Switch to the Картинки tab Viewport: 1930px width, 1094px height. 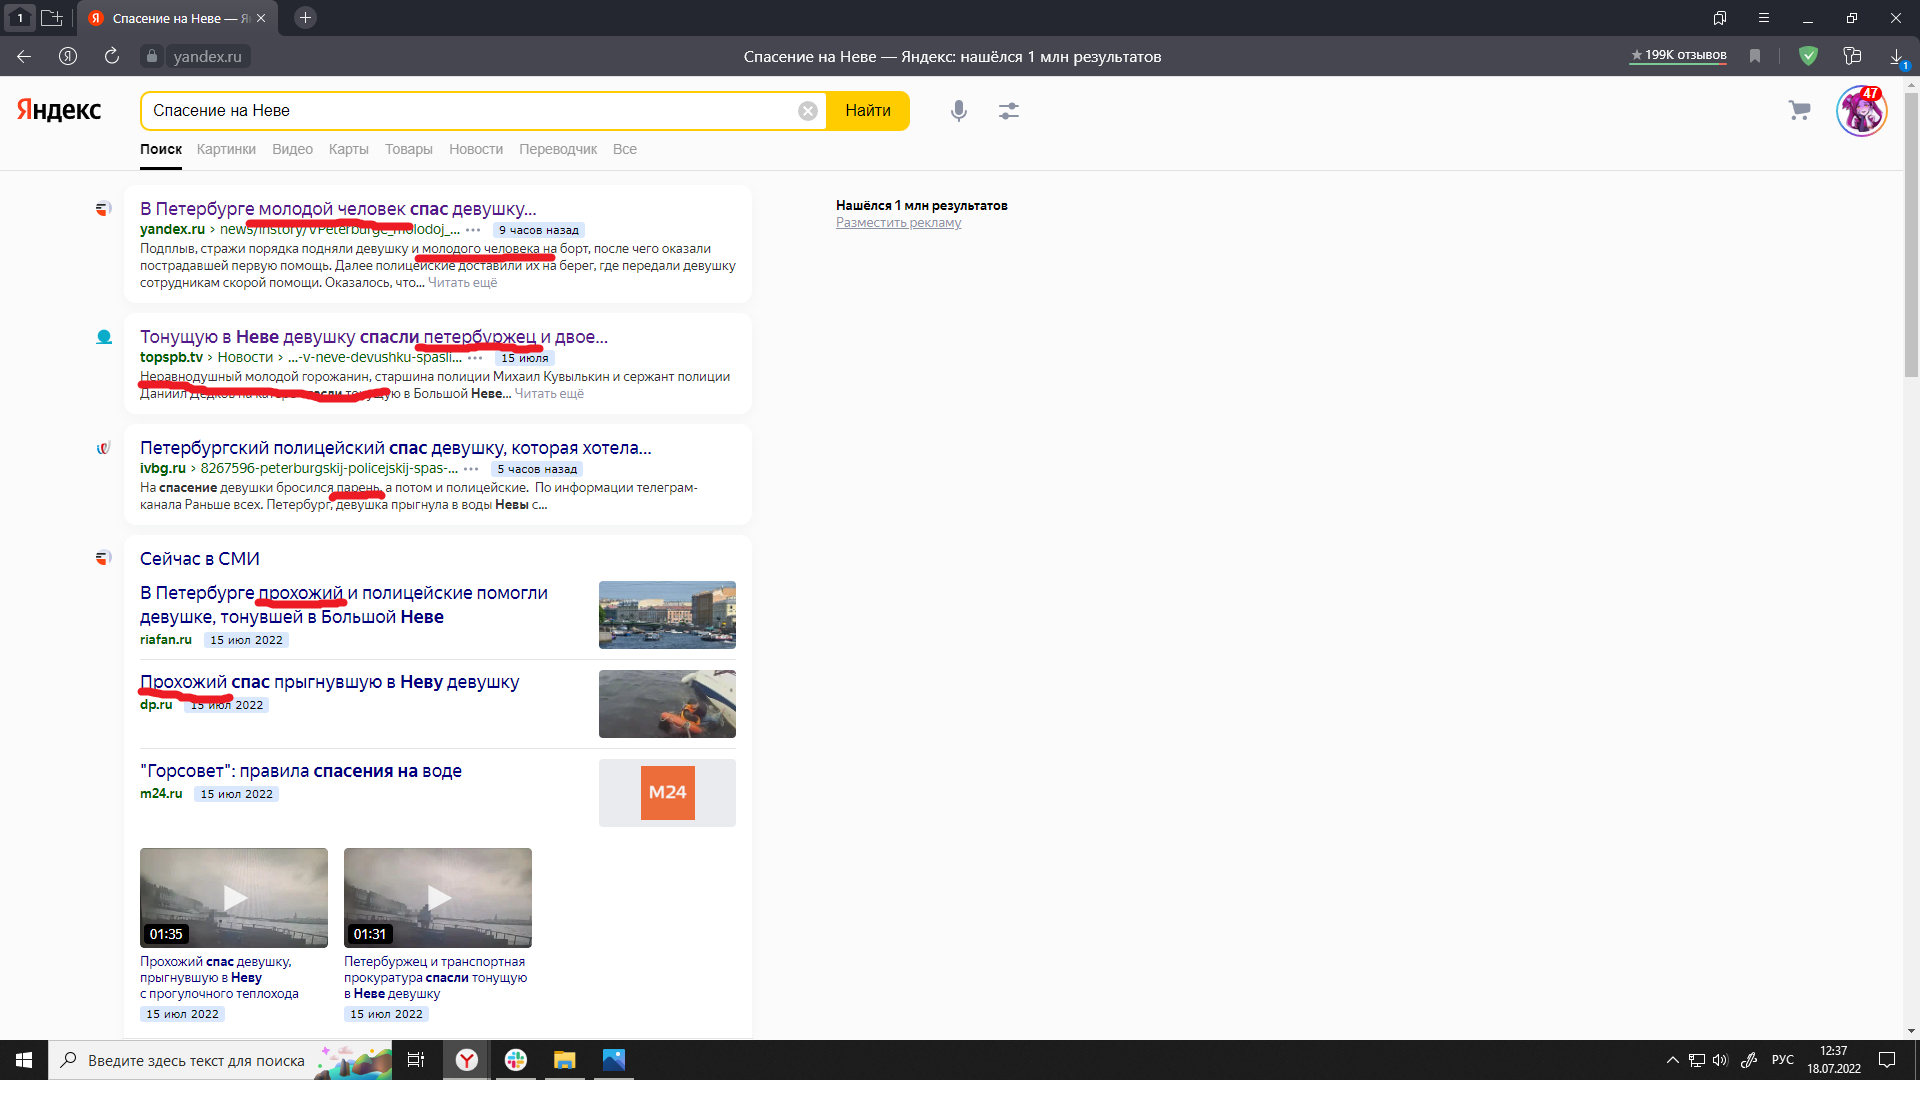pos(226,149)
